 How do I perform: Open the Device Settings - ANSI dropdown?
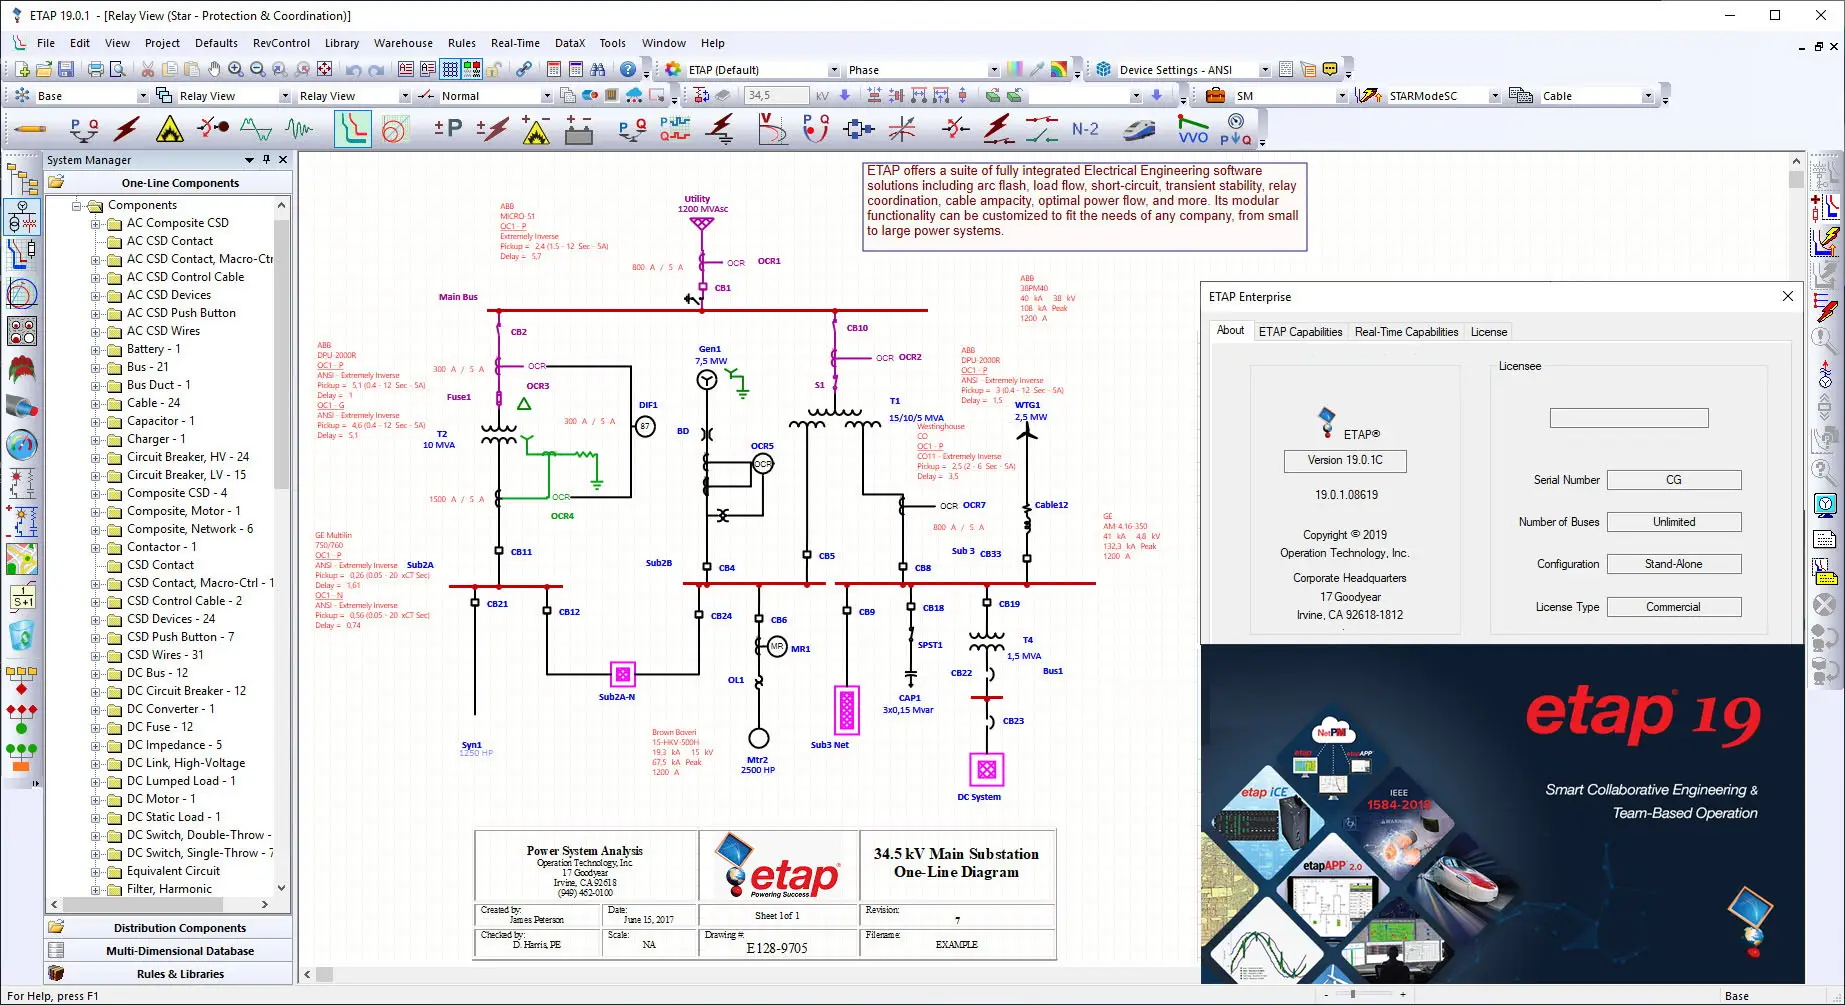pyautogui.click(x=1264, y=70)
